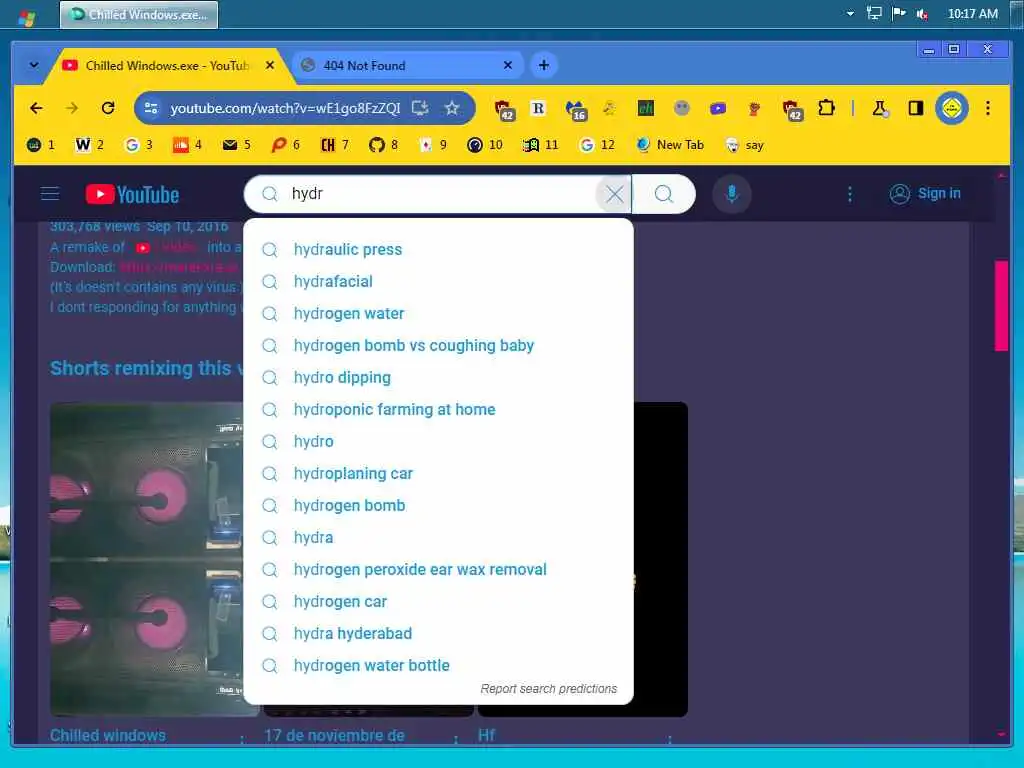Click the page vertical scrollbar thumb

[1001, 306]
